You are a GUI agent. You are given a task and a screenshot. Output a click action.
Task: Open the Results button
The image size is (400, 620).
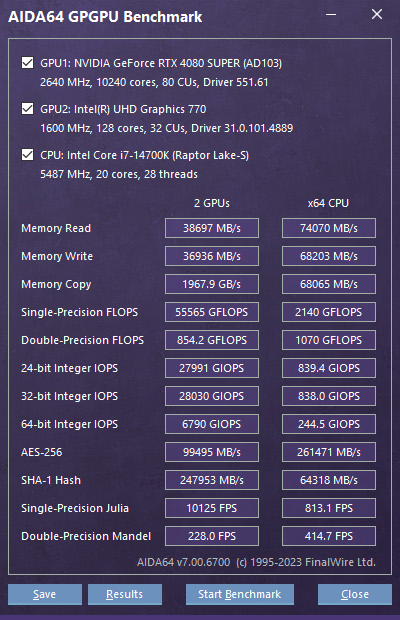point(125,594)
